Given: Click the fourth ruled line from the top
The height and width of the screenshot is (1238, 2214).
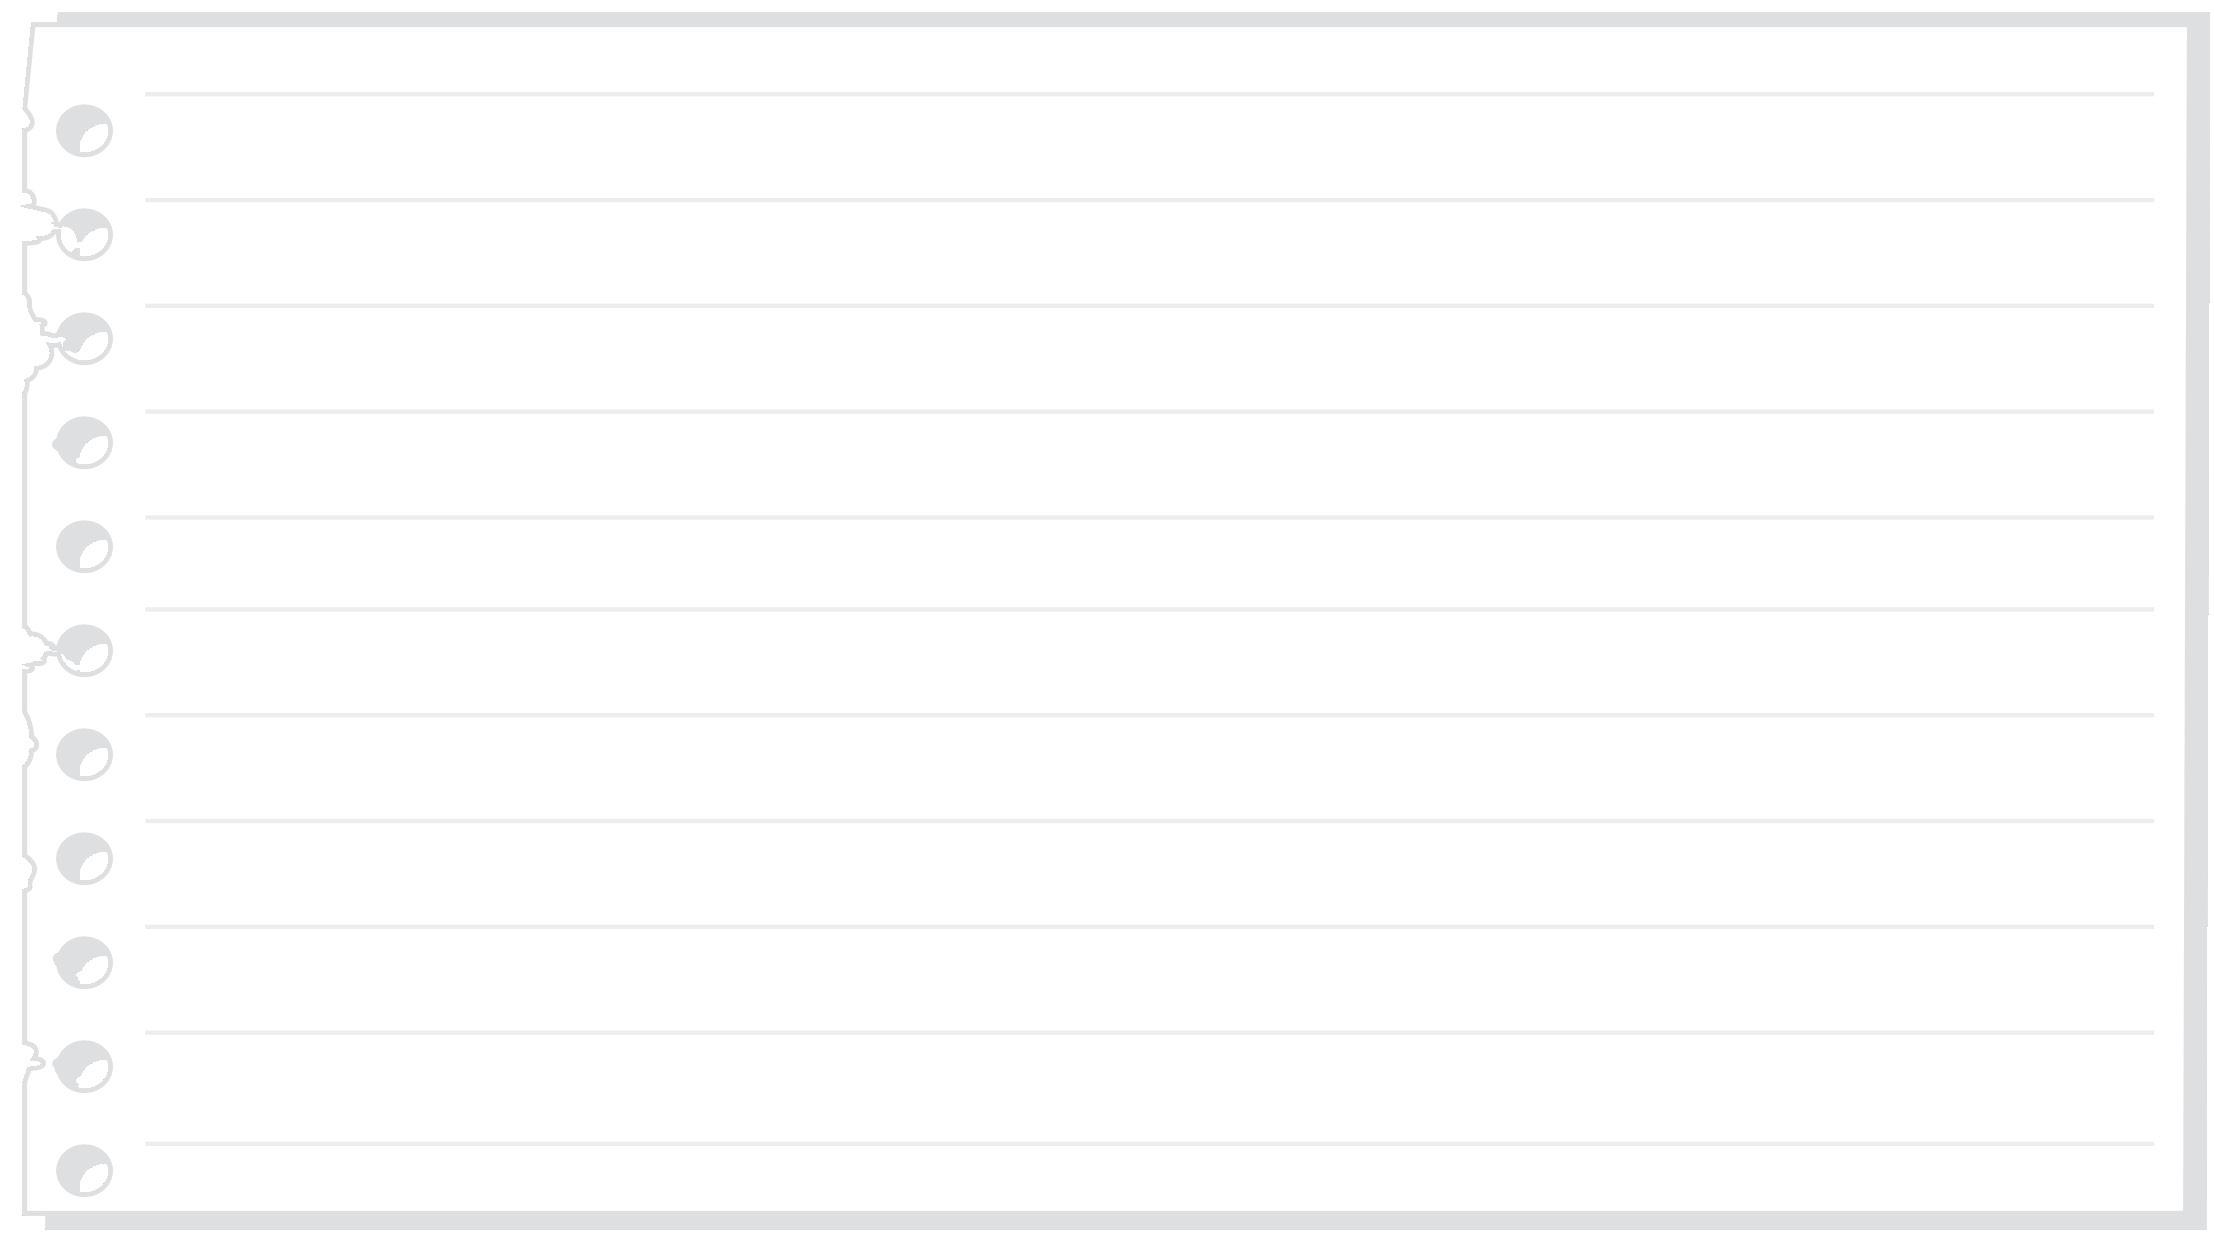Looking at the screenshot, I should (x=1149, y=412).
